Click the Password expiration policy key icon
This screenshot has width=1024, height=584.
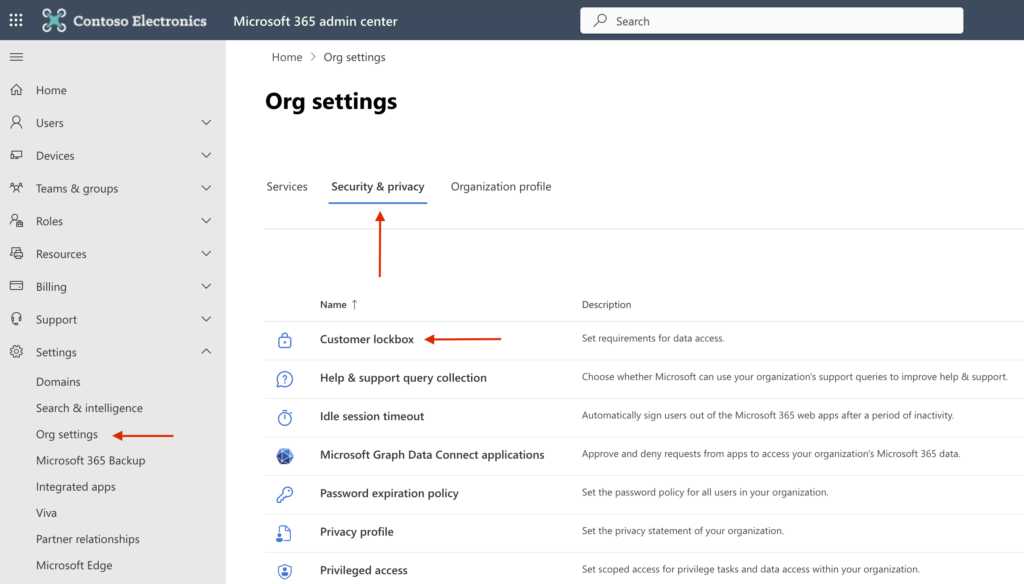[285, 494]
